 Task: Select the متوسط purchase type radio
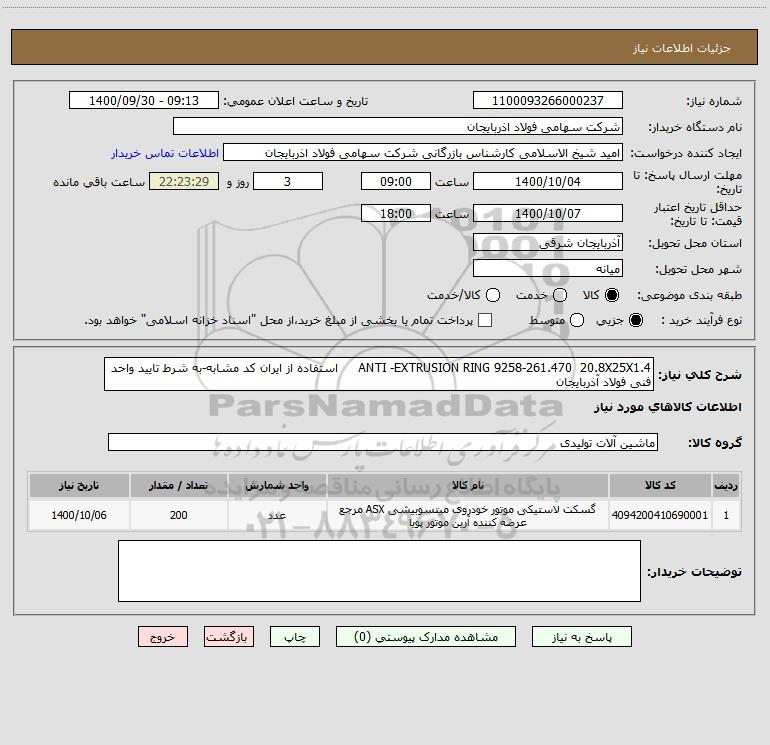[x=577, y=320]
